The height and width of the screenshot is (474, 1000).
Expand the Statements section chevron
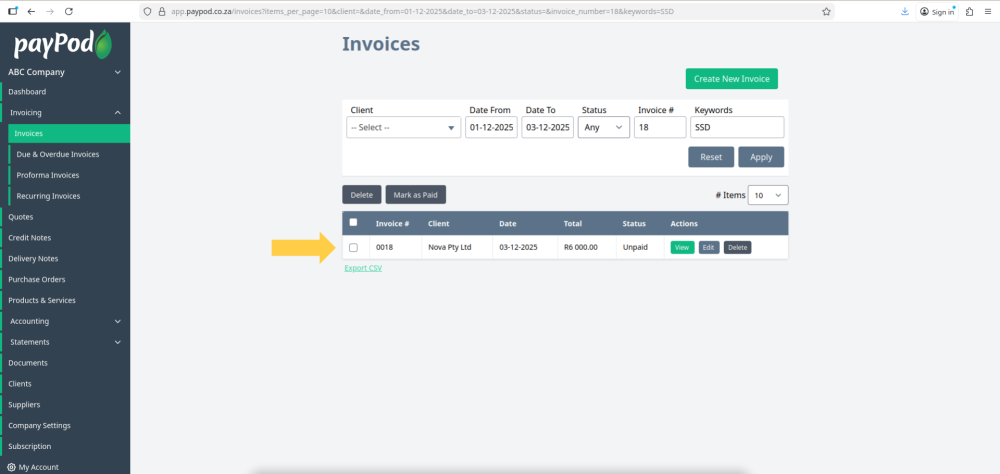click(117, 343)
